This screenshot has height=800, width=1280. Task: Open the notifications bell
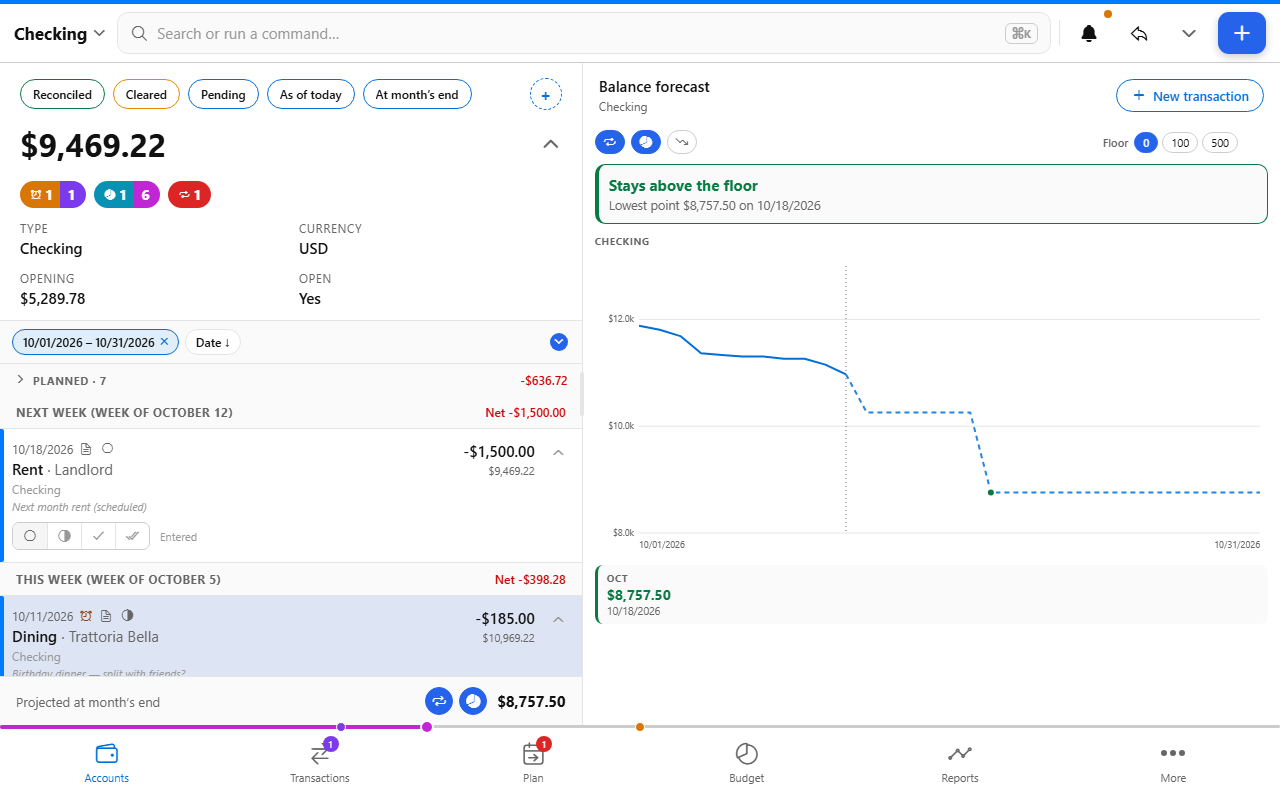tap(1089, 33)
